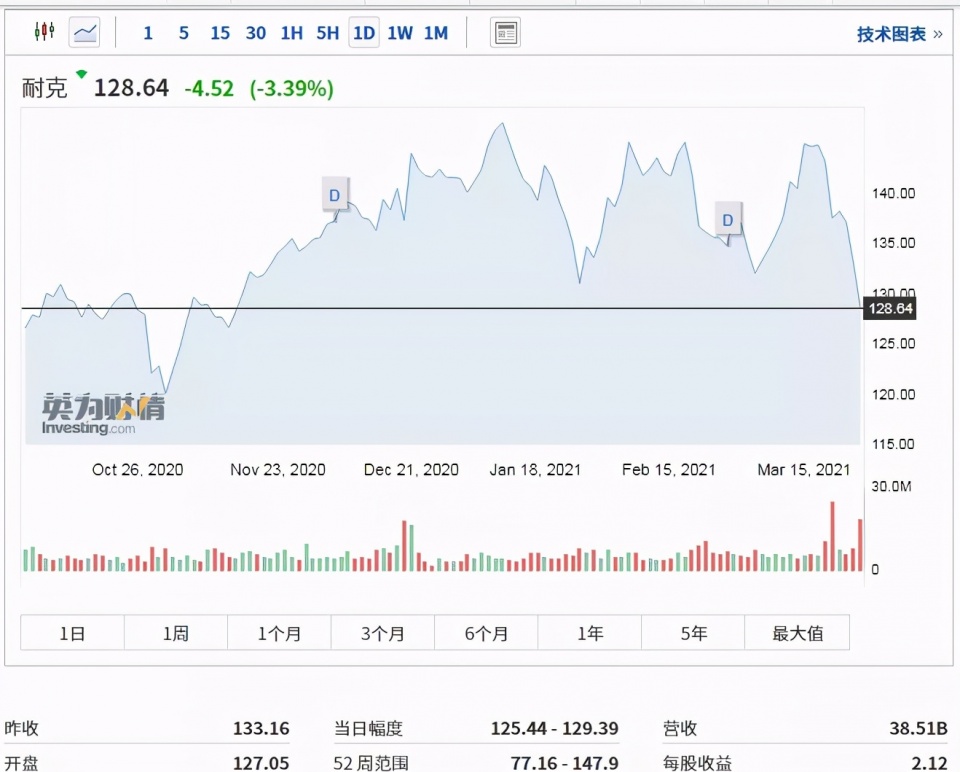
Task: Click the dividend D marker near Feb 2021
Action: (x=727, y=220)
